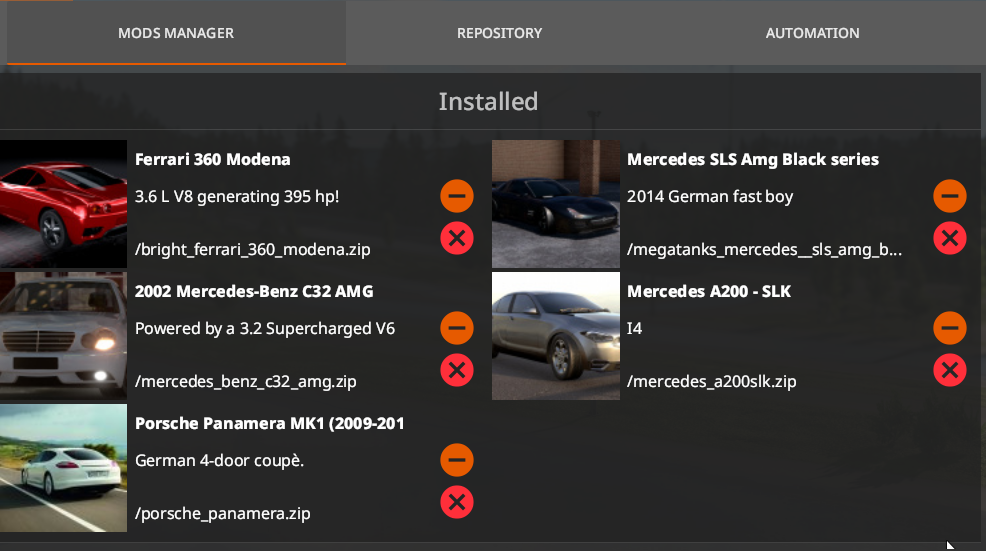Screen dimensions: 986x551
Task: Click the Mercedes SLS Amg Black series title
Action: coord(753,160)
